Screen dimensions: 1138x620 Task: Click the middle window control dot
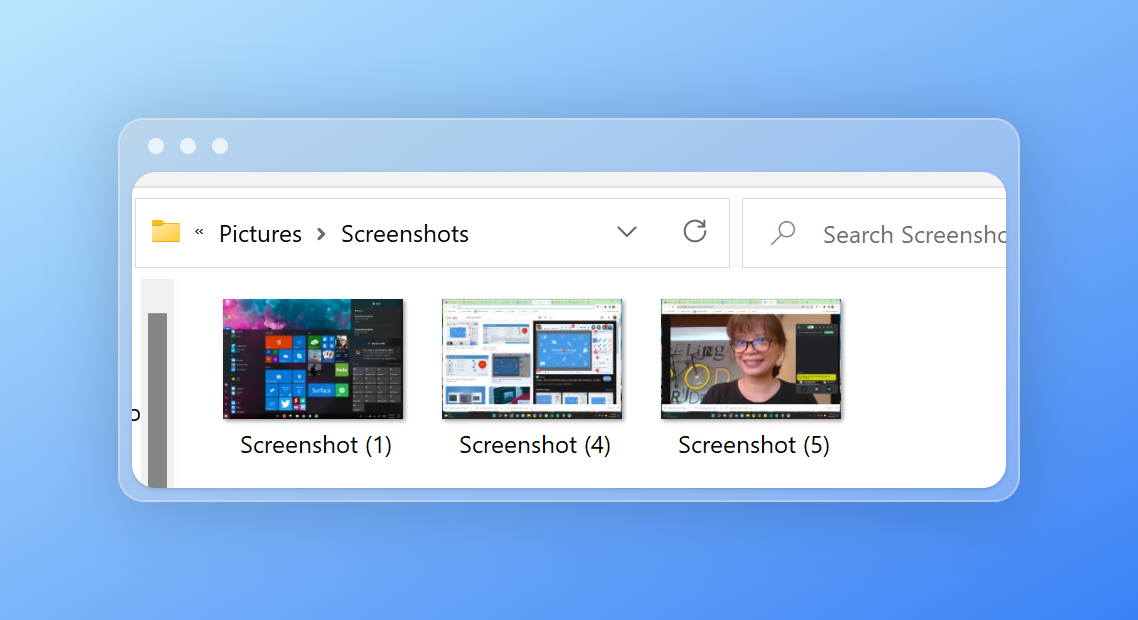click(188, 146)
